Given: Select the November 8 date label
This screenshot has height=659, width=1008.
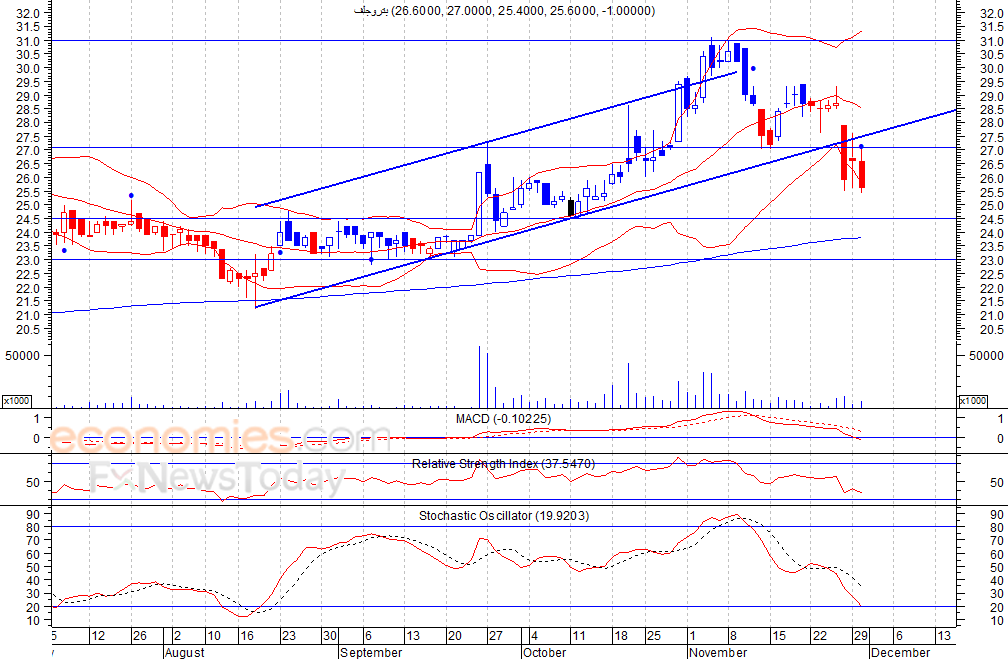Looking at the screenshot, I should point(735,636).
